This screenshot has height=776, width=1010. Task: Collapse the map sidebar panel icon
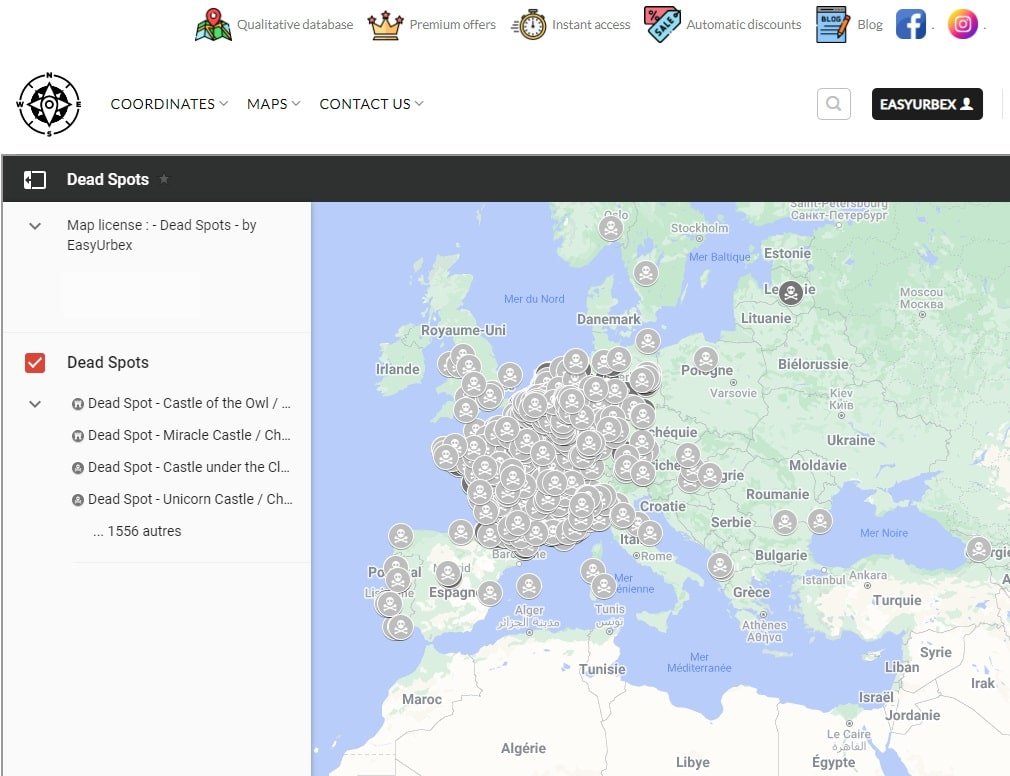(35, 180)
